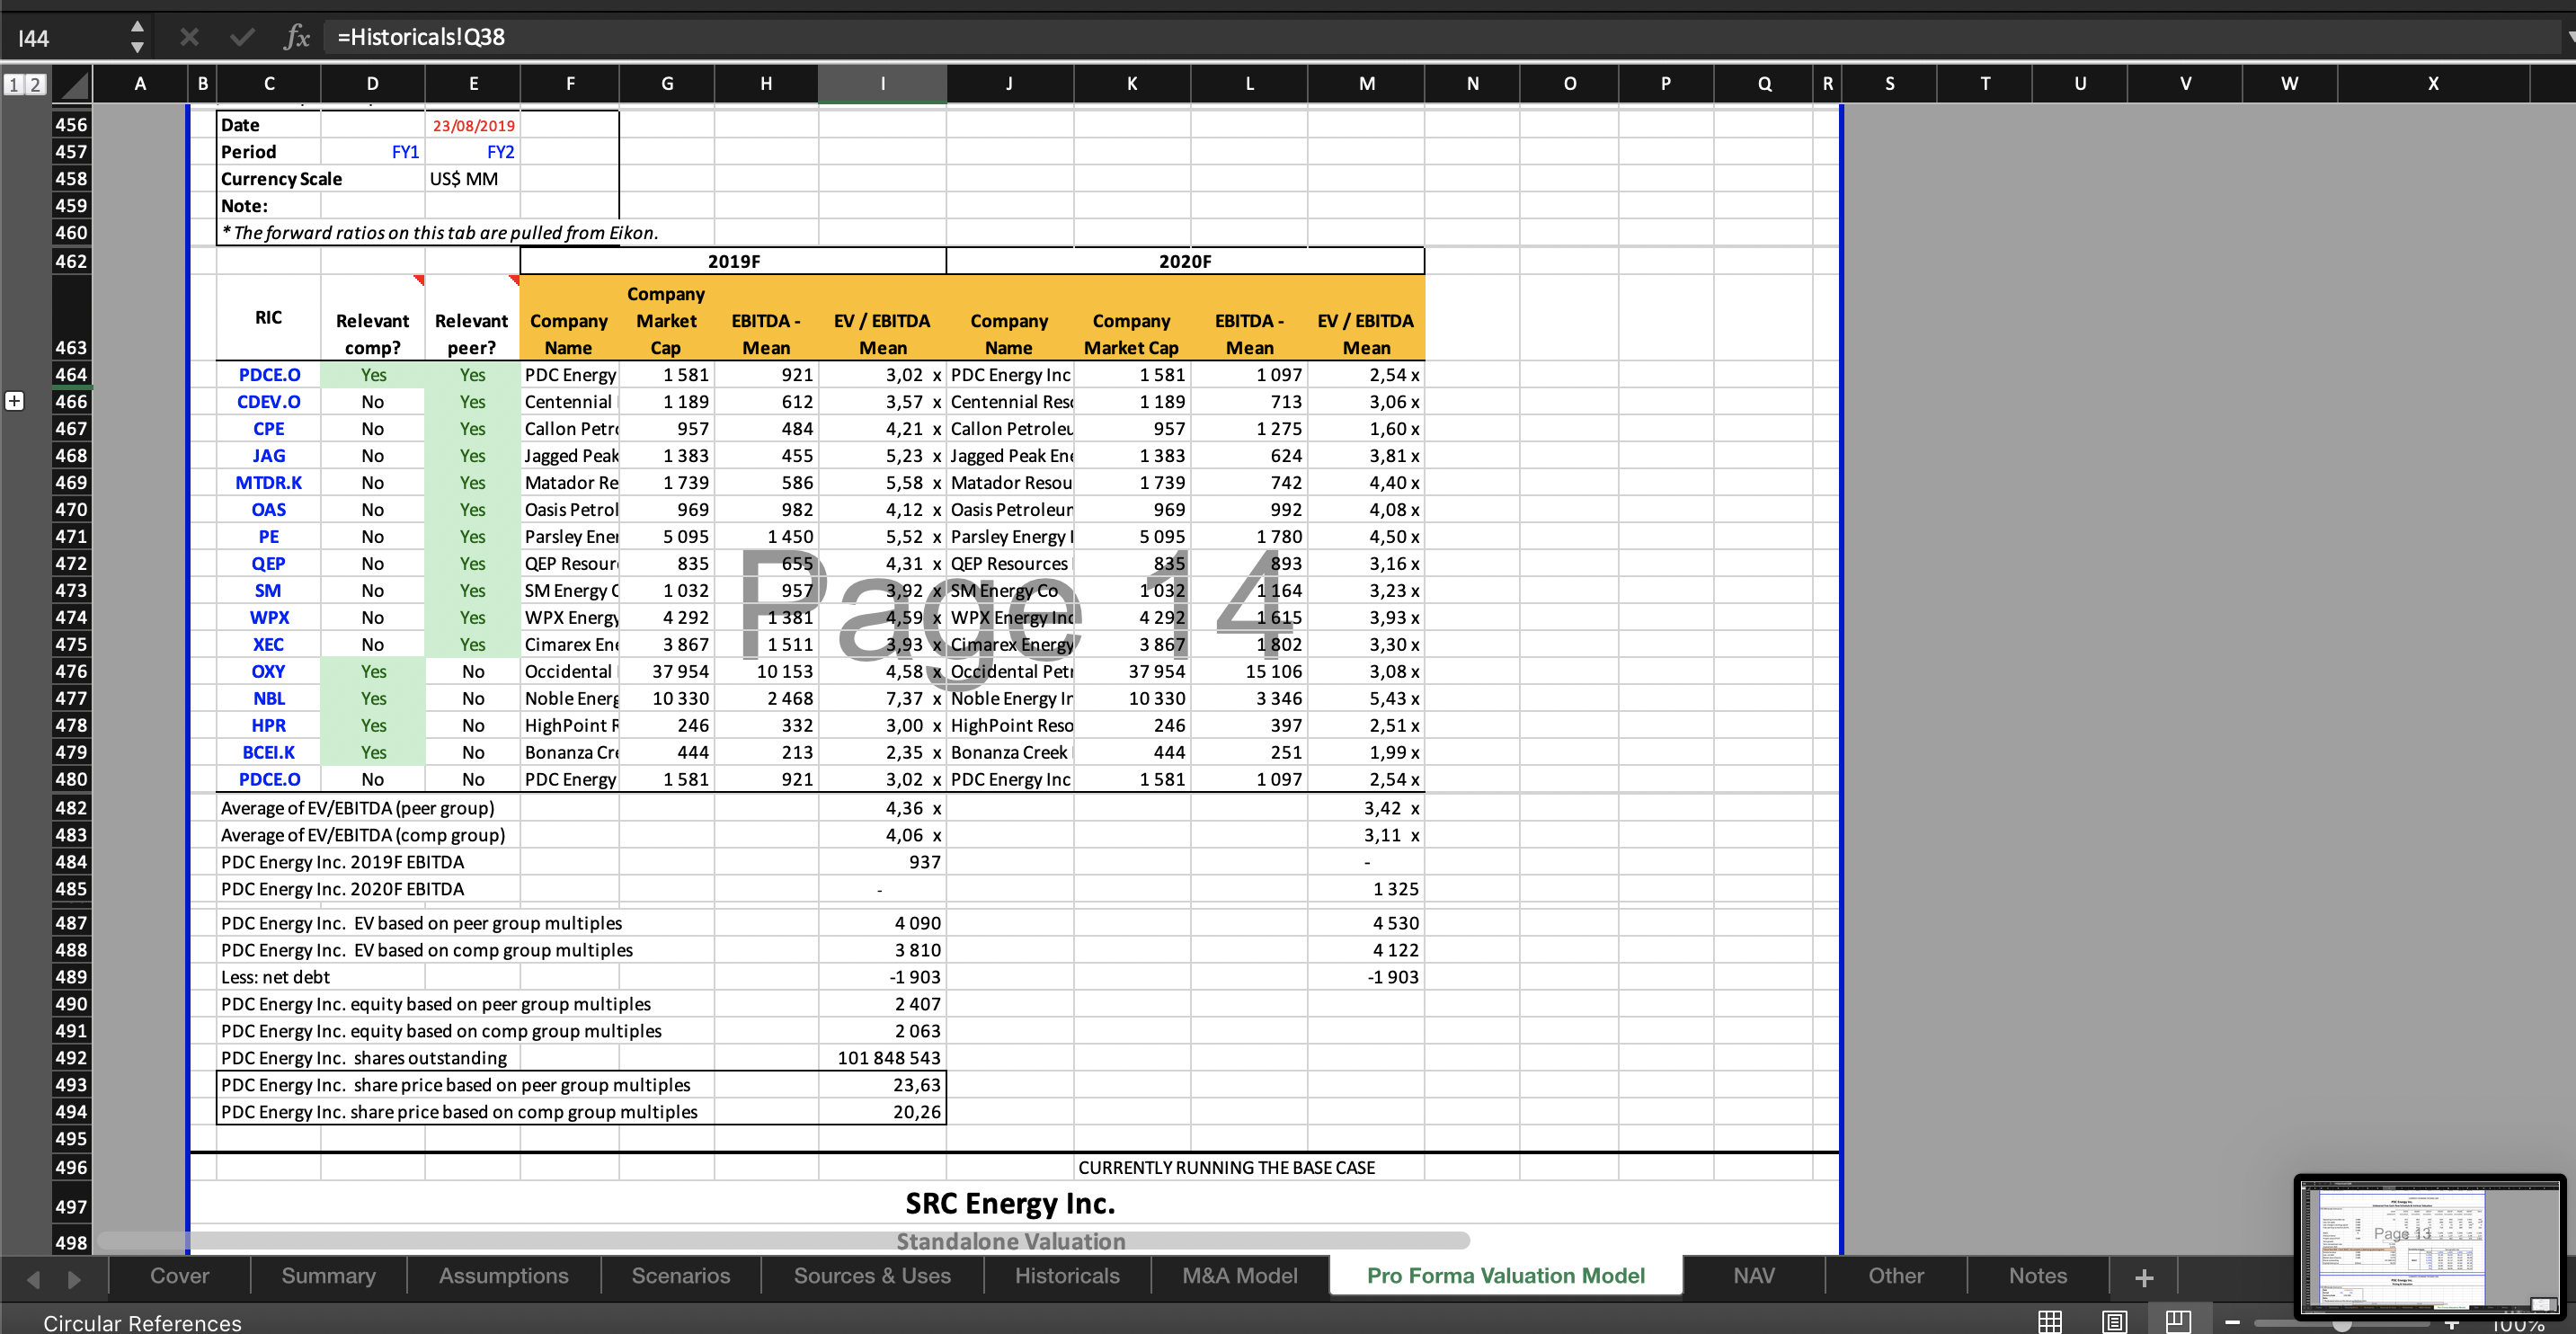Viewport: 2576px width, 1334px height.
Task: Select column M header
Action: click(1366, 84)
